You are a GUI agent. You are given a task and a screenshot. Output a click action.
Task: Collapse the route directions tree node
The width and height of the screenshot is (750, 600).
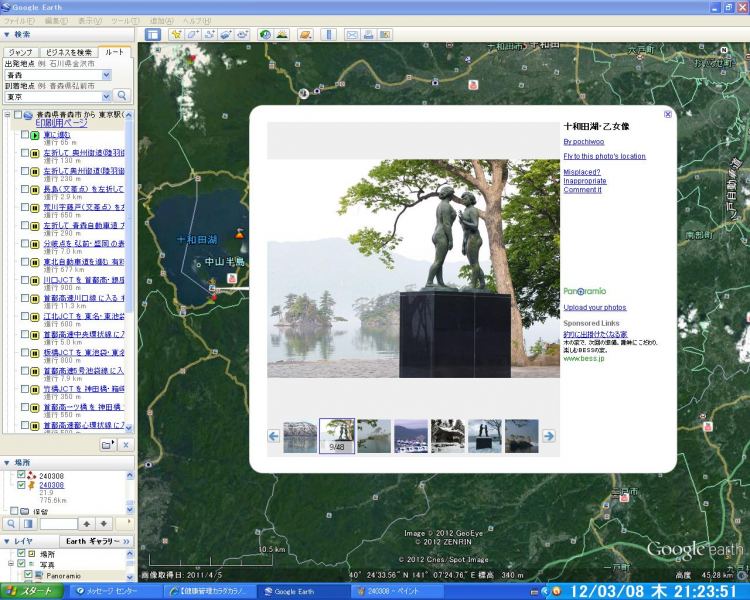[7, 115]
